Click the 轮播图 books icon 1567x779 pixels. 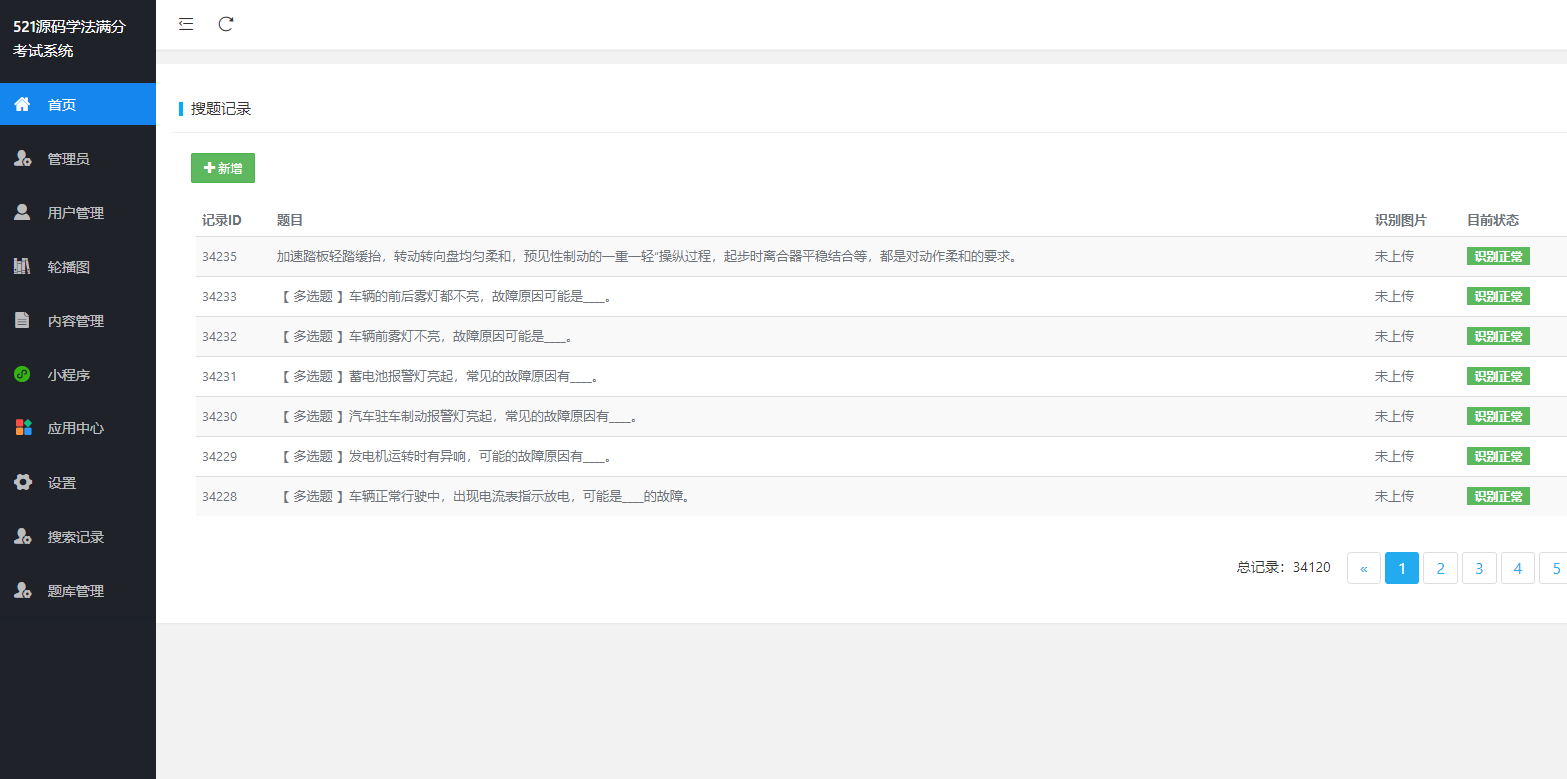(22, 267)
